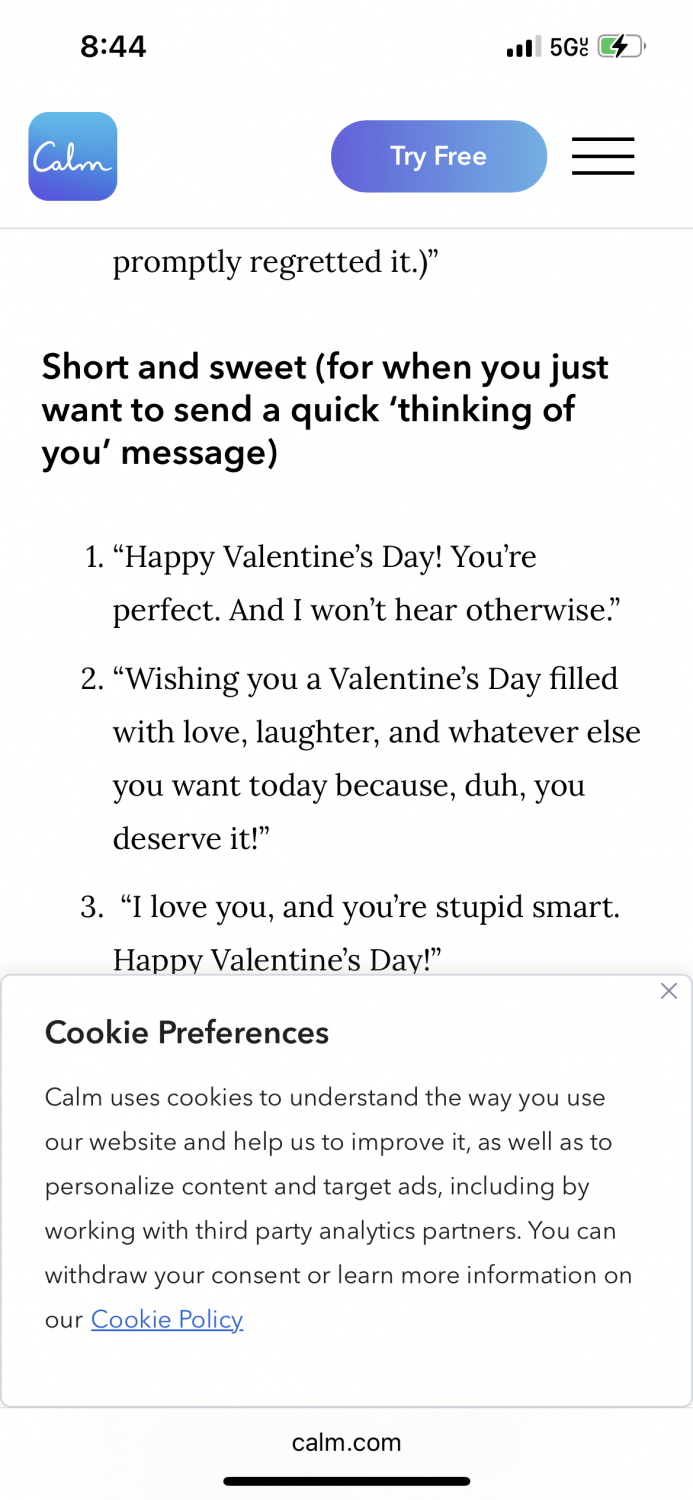This screenshot has height=1500, width=693.
Task: Tap the Calm logo icon
Action: tap(73, 156)
